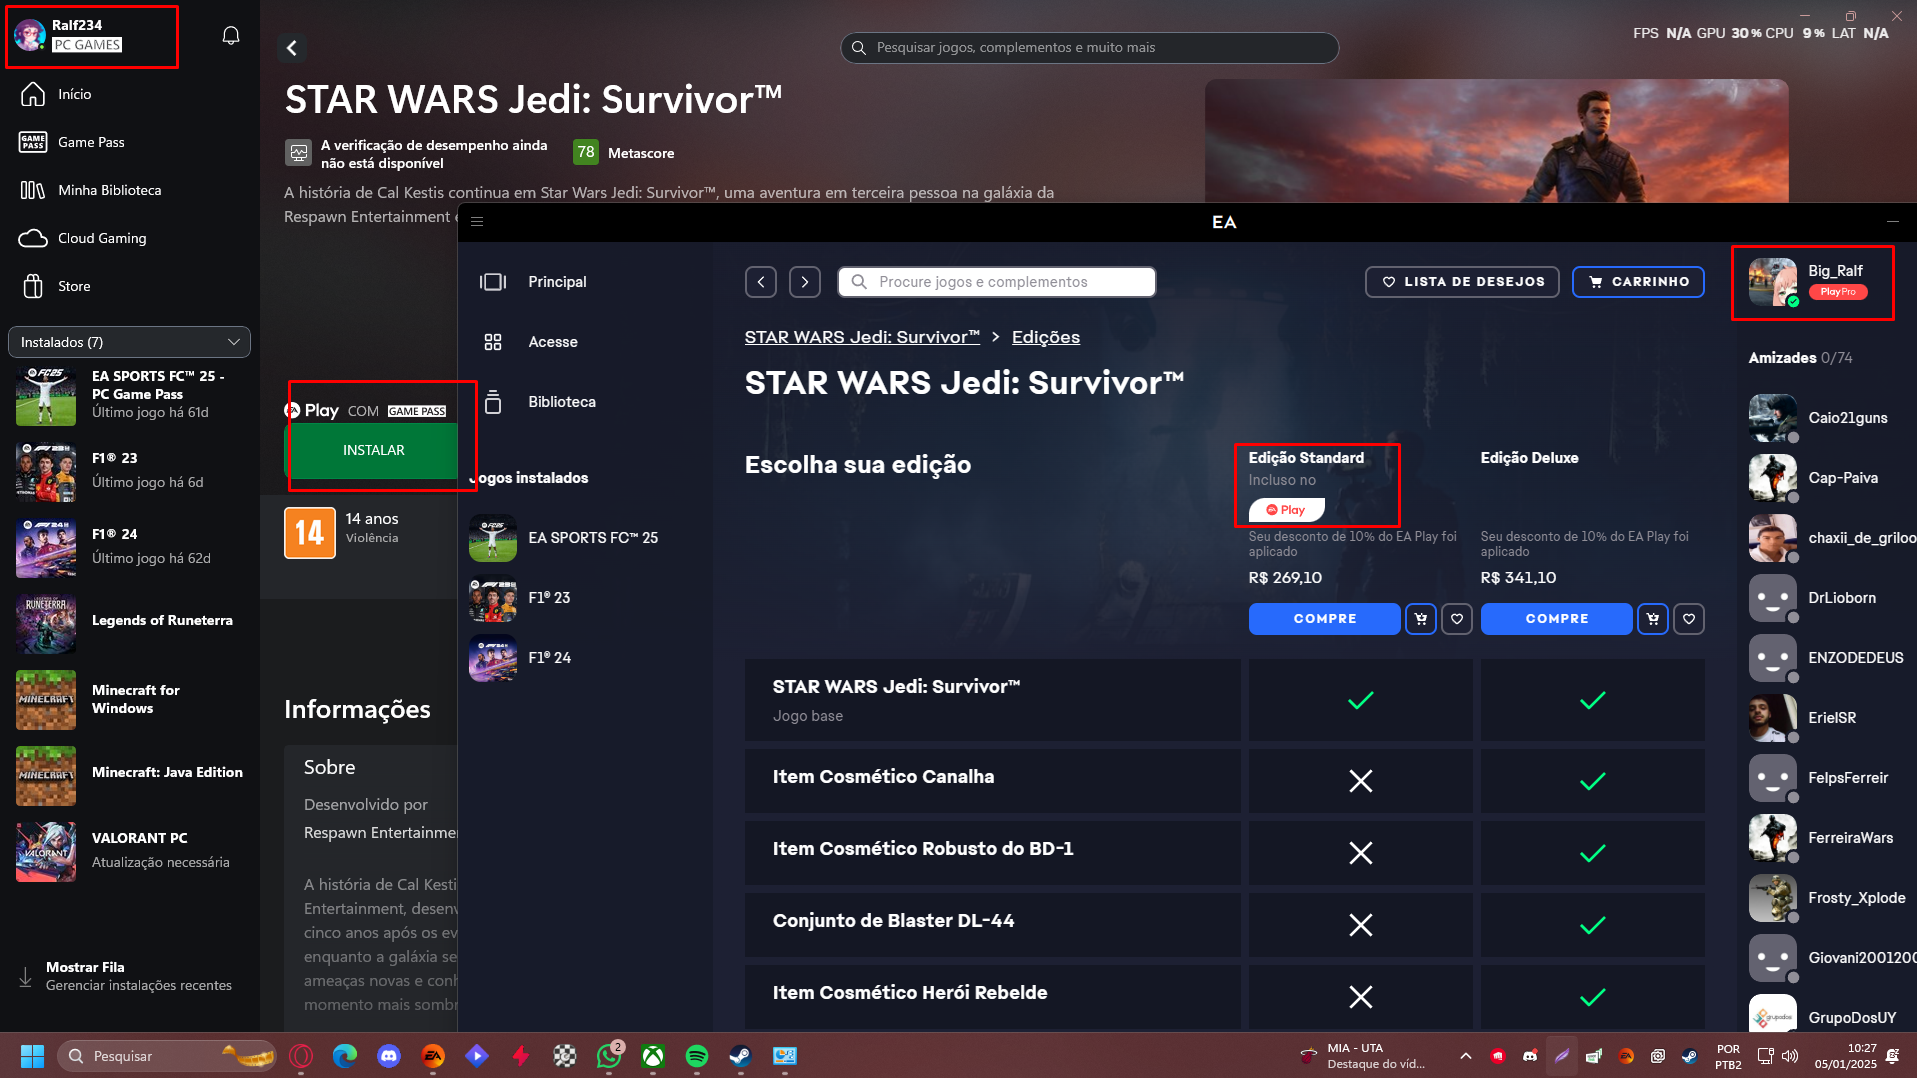
Task: Open Windows Start menu
Action: pyautogui.click(x=32, y=1056)
